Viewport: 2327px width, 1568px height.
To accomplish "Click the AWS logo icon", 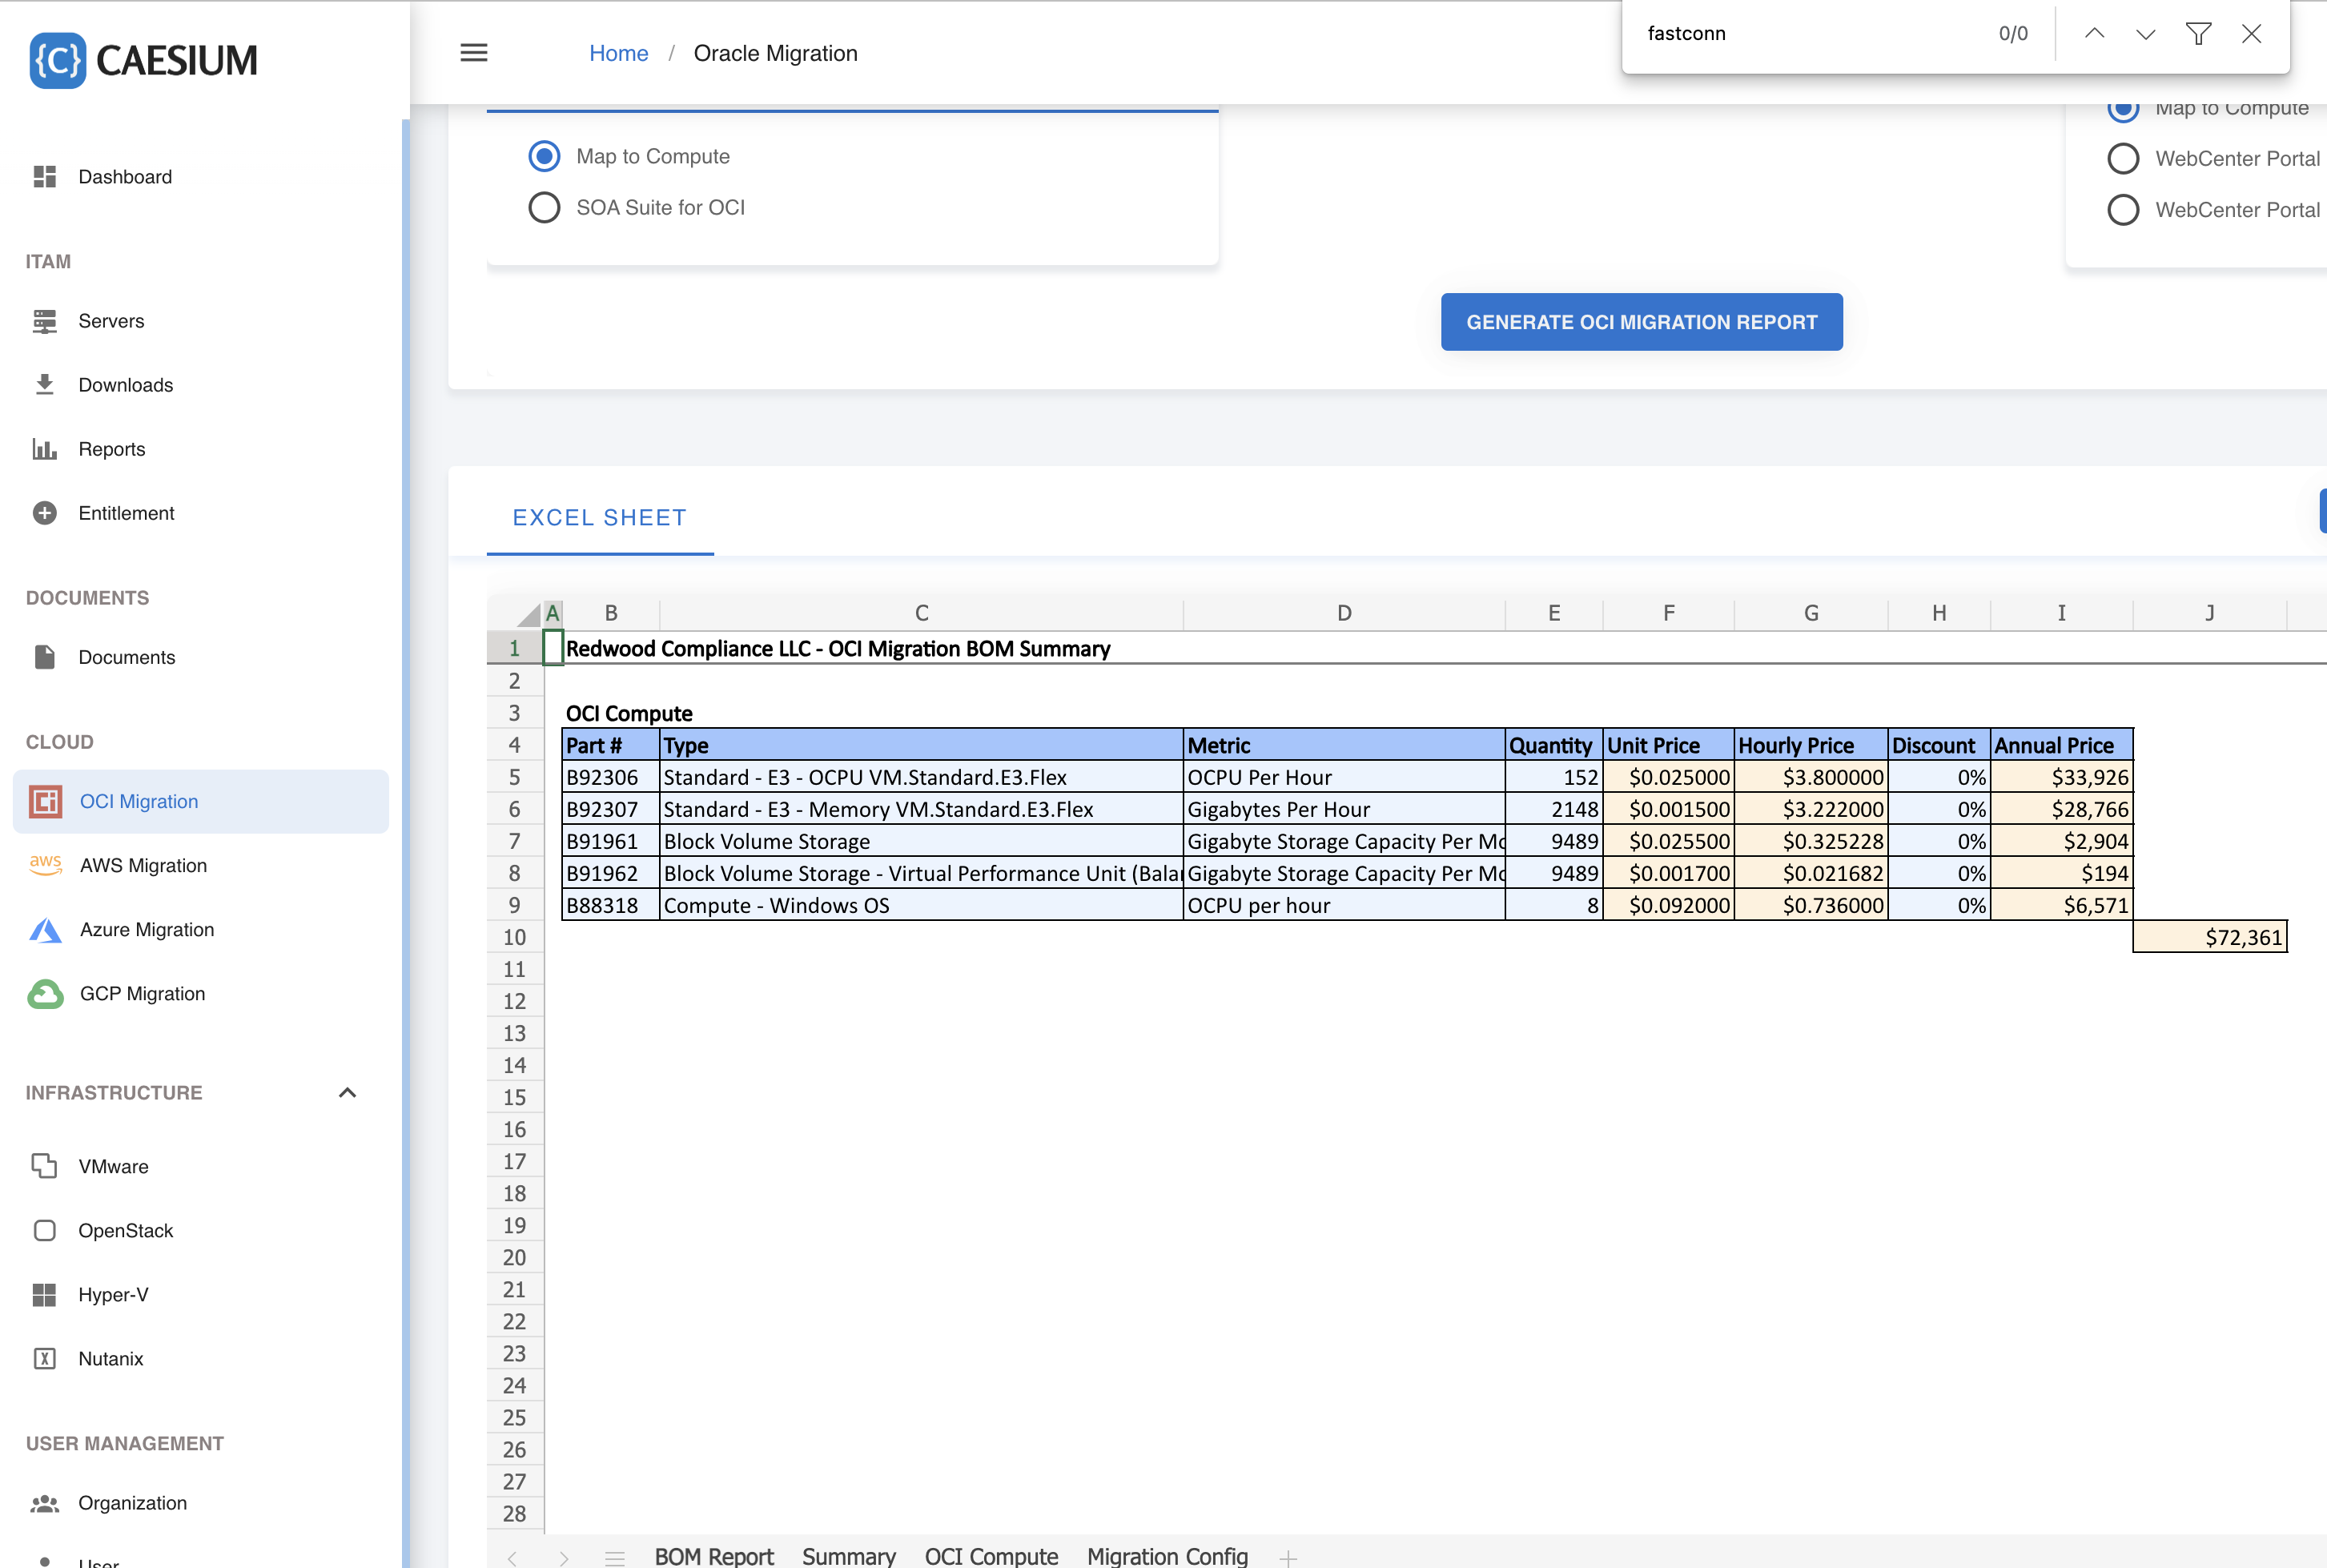I will tap(45, 865).
